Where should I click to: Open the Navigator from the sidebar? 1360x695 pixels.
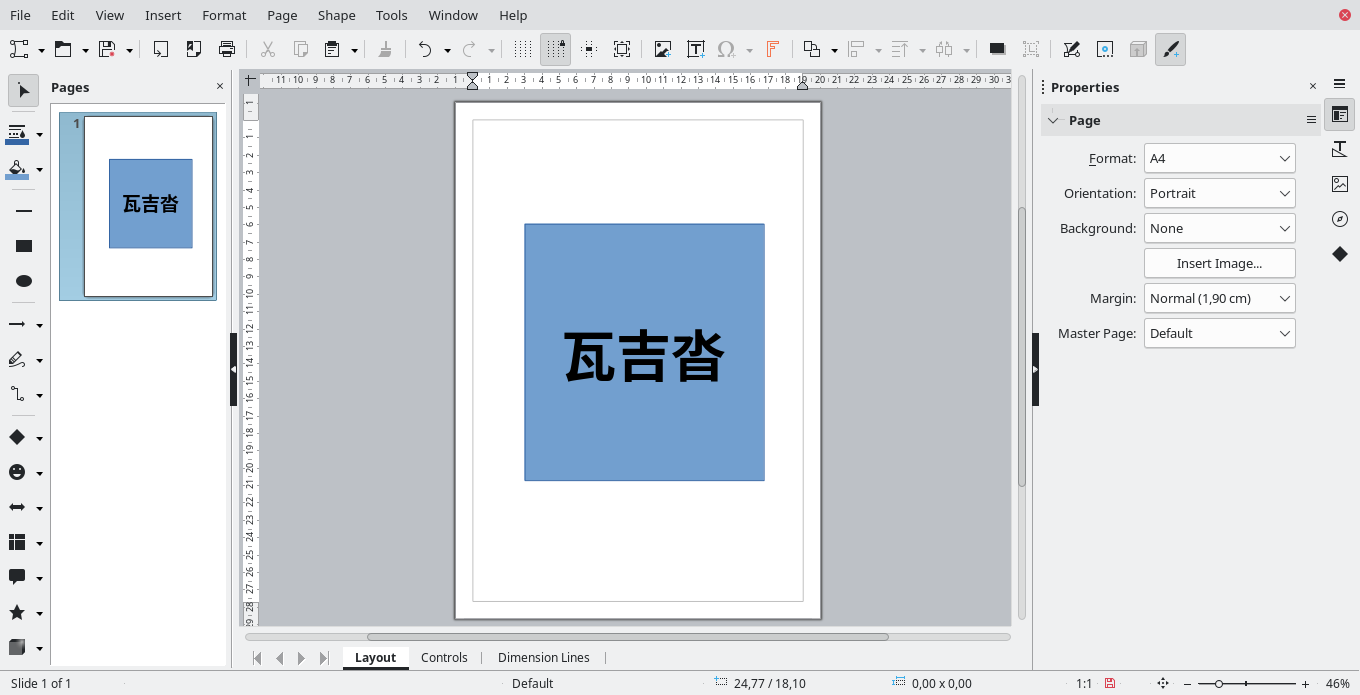1339,219
